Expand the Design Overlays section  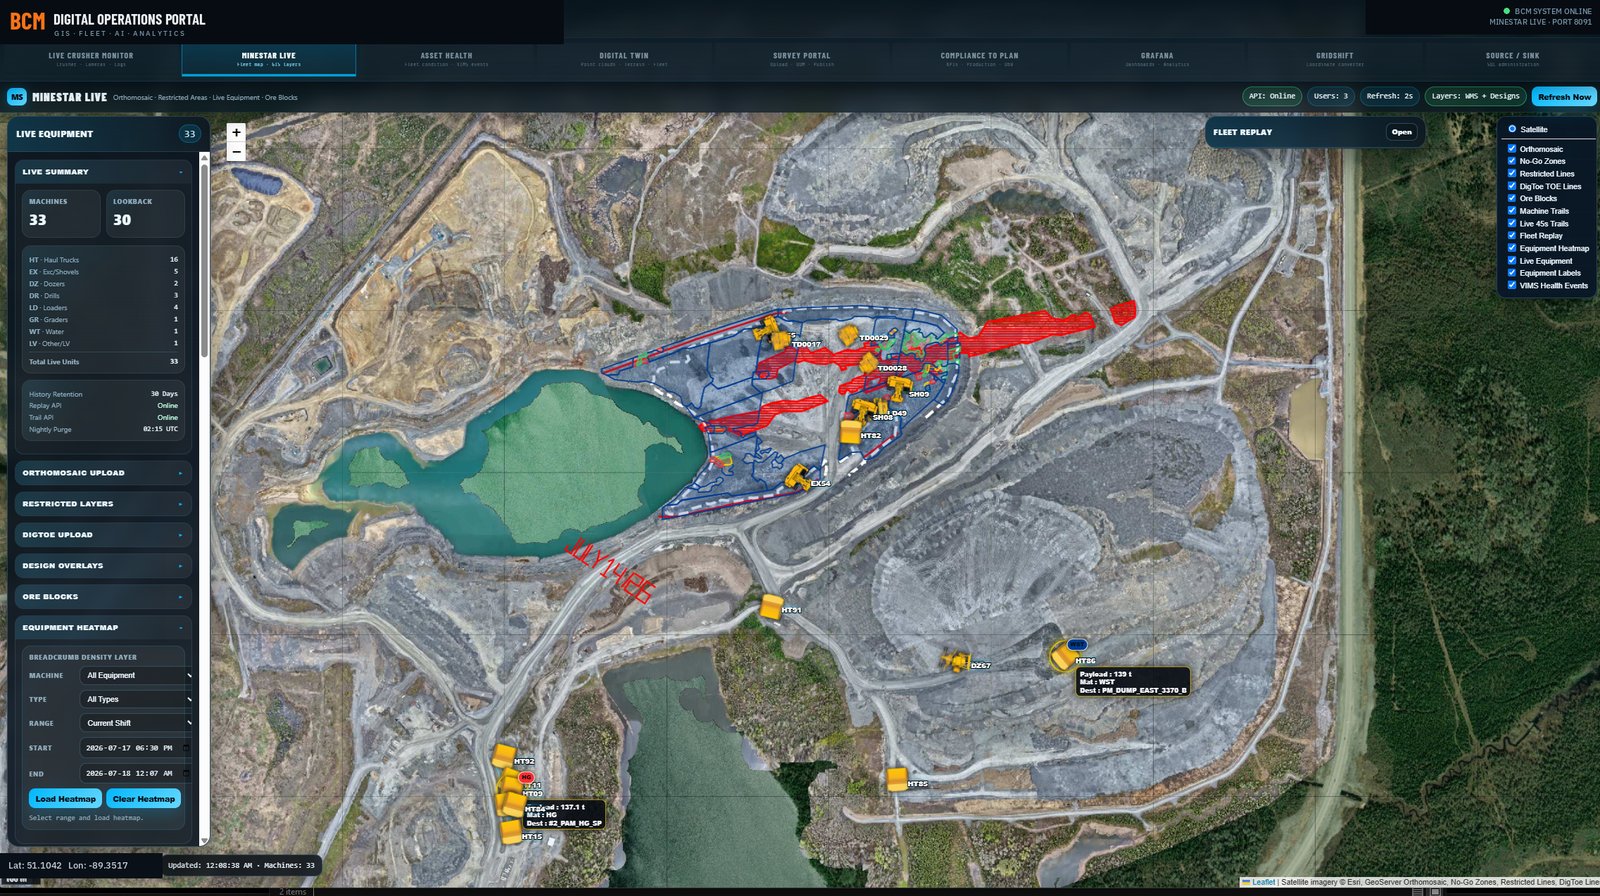[x=102, y=566]
